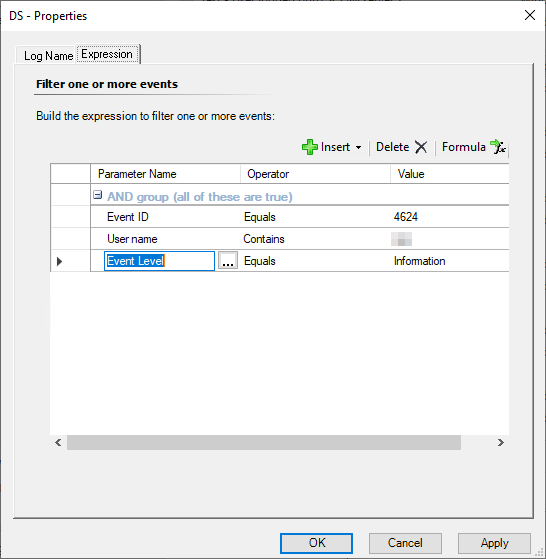
Task: Click the Cancel button
Action: click(405, 543)
